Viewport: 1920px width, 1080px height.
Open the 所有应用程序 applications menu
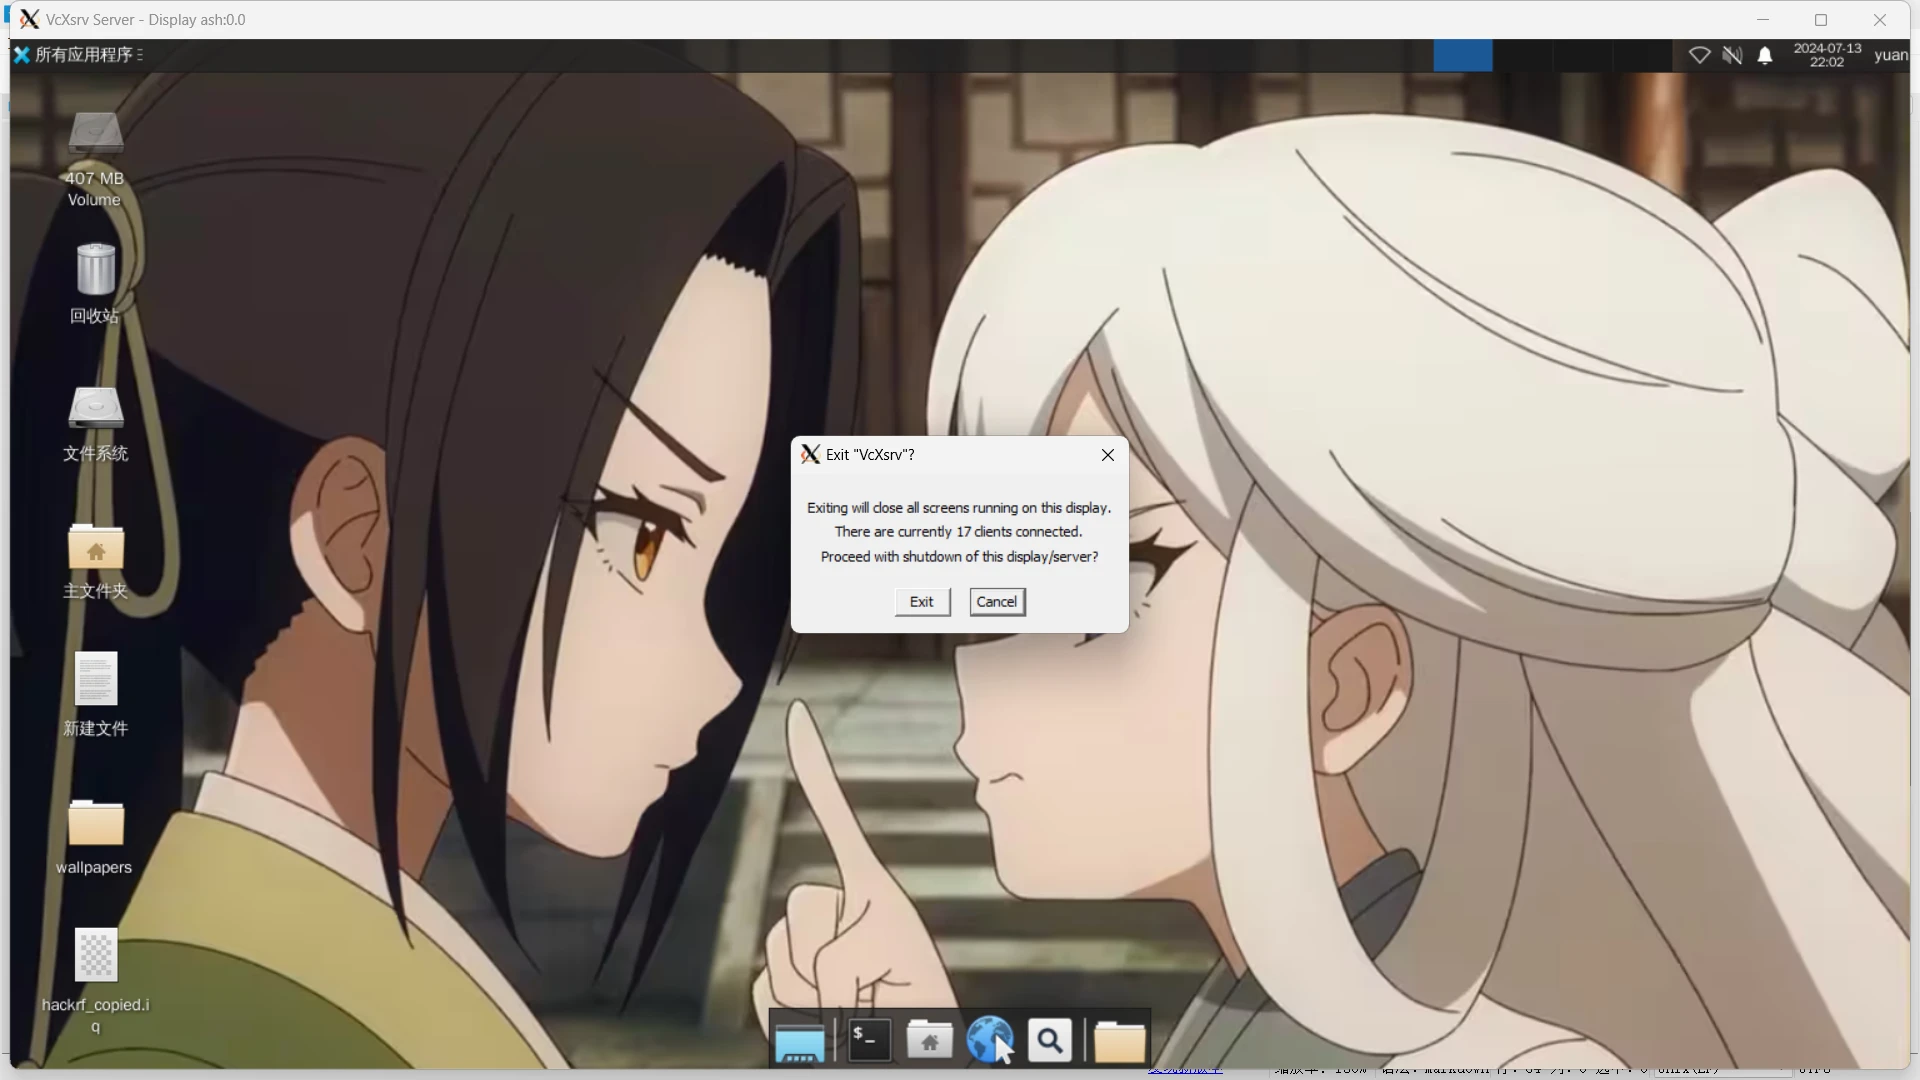[x=77, y=55]
